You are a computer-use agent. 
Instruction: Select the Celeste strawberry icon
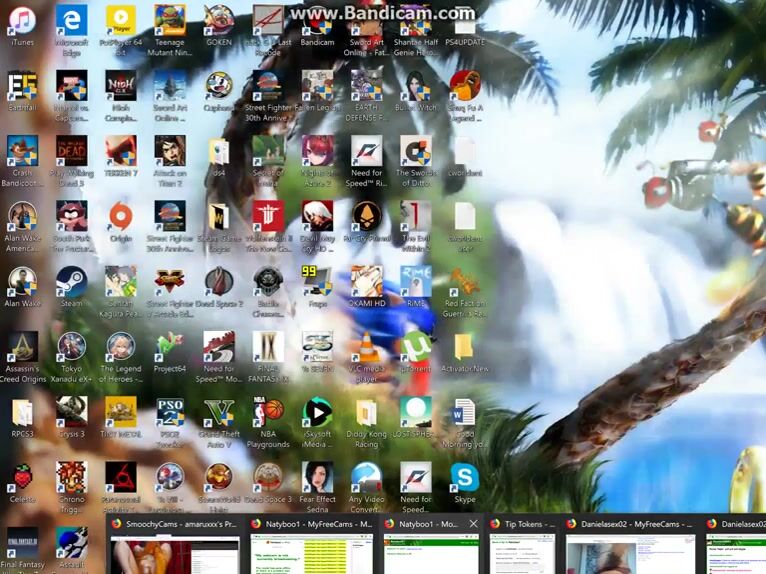pos(22,478)
